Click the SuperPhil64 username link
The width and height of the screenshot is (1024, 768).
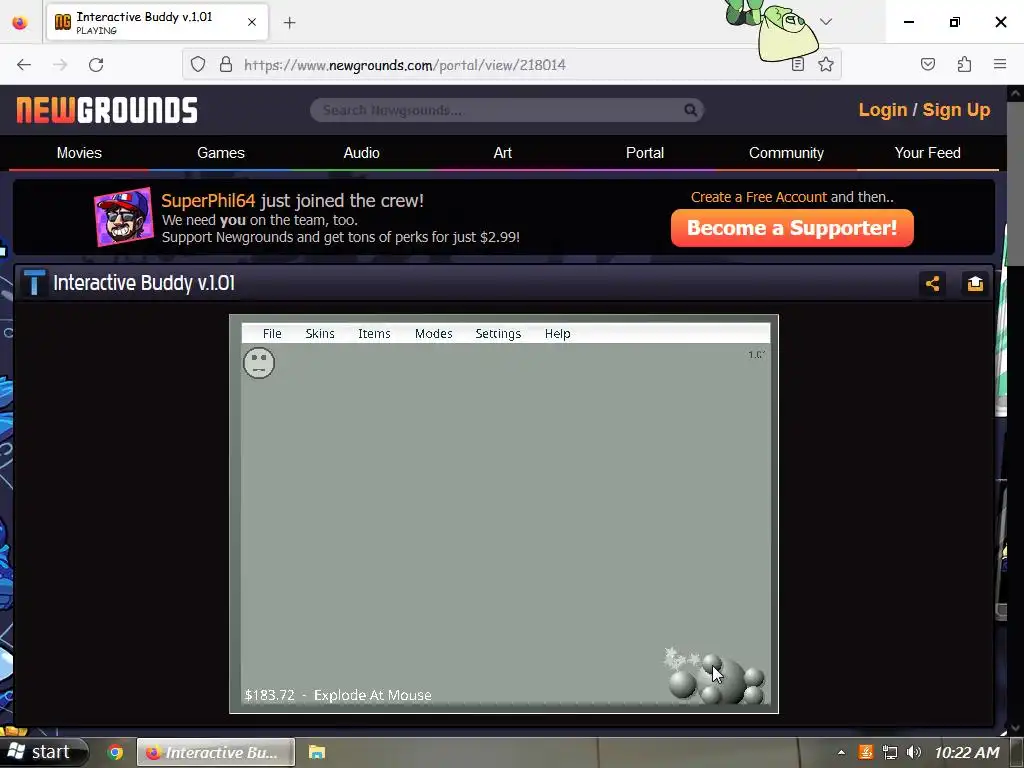208,200
